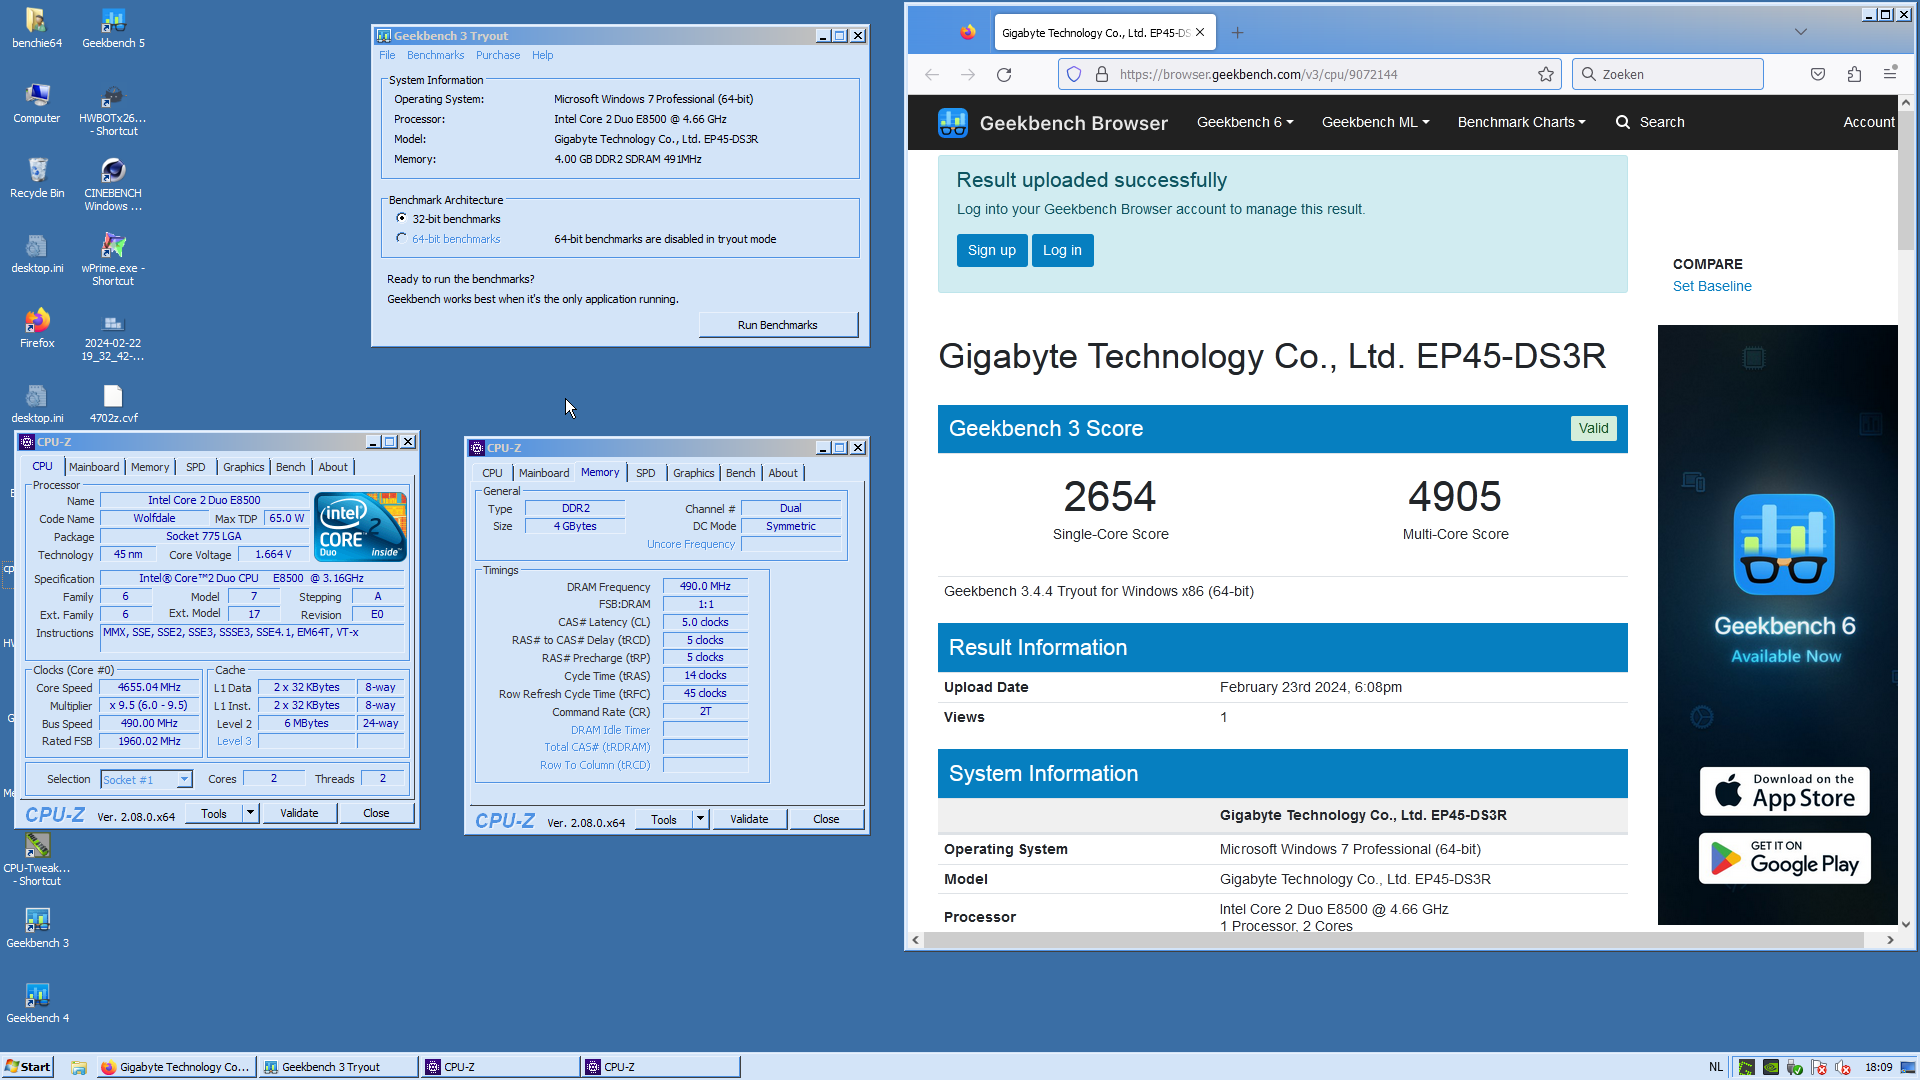Screen dimensions: 1920x1080
Task: Open Geekbench 5 desktop shortcut
Action: click(x=113, y=28)
